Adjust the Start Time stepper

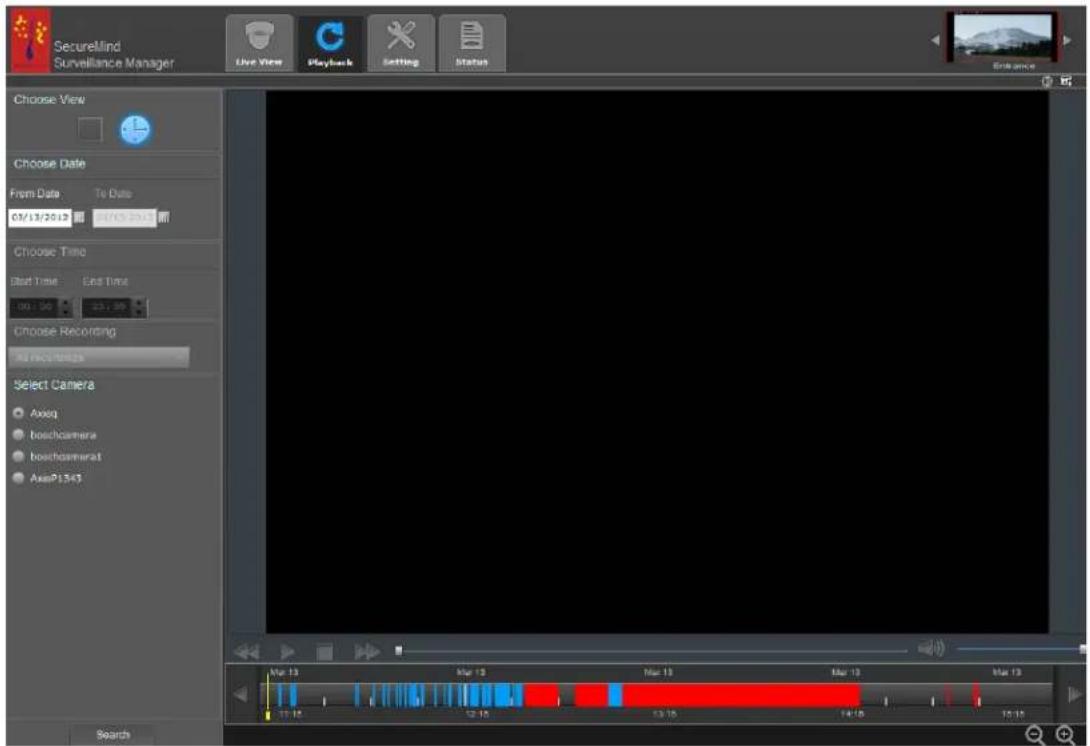tap(65, 307)
